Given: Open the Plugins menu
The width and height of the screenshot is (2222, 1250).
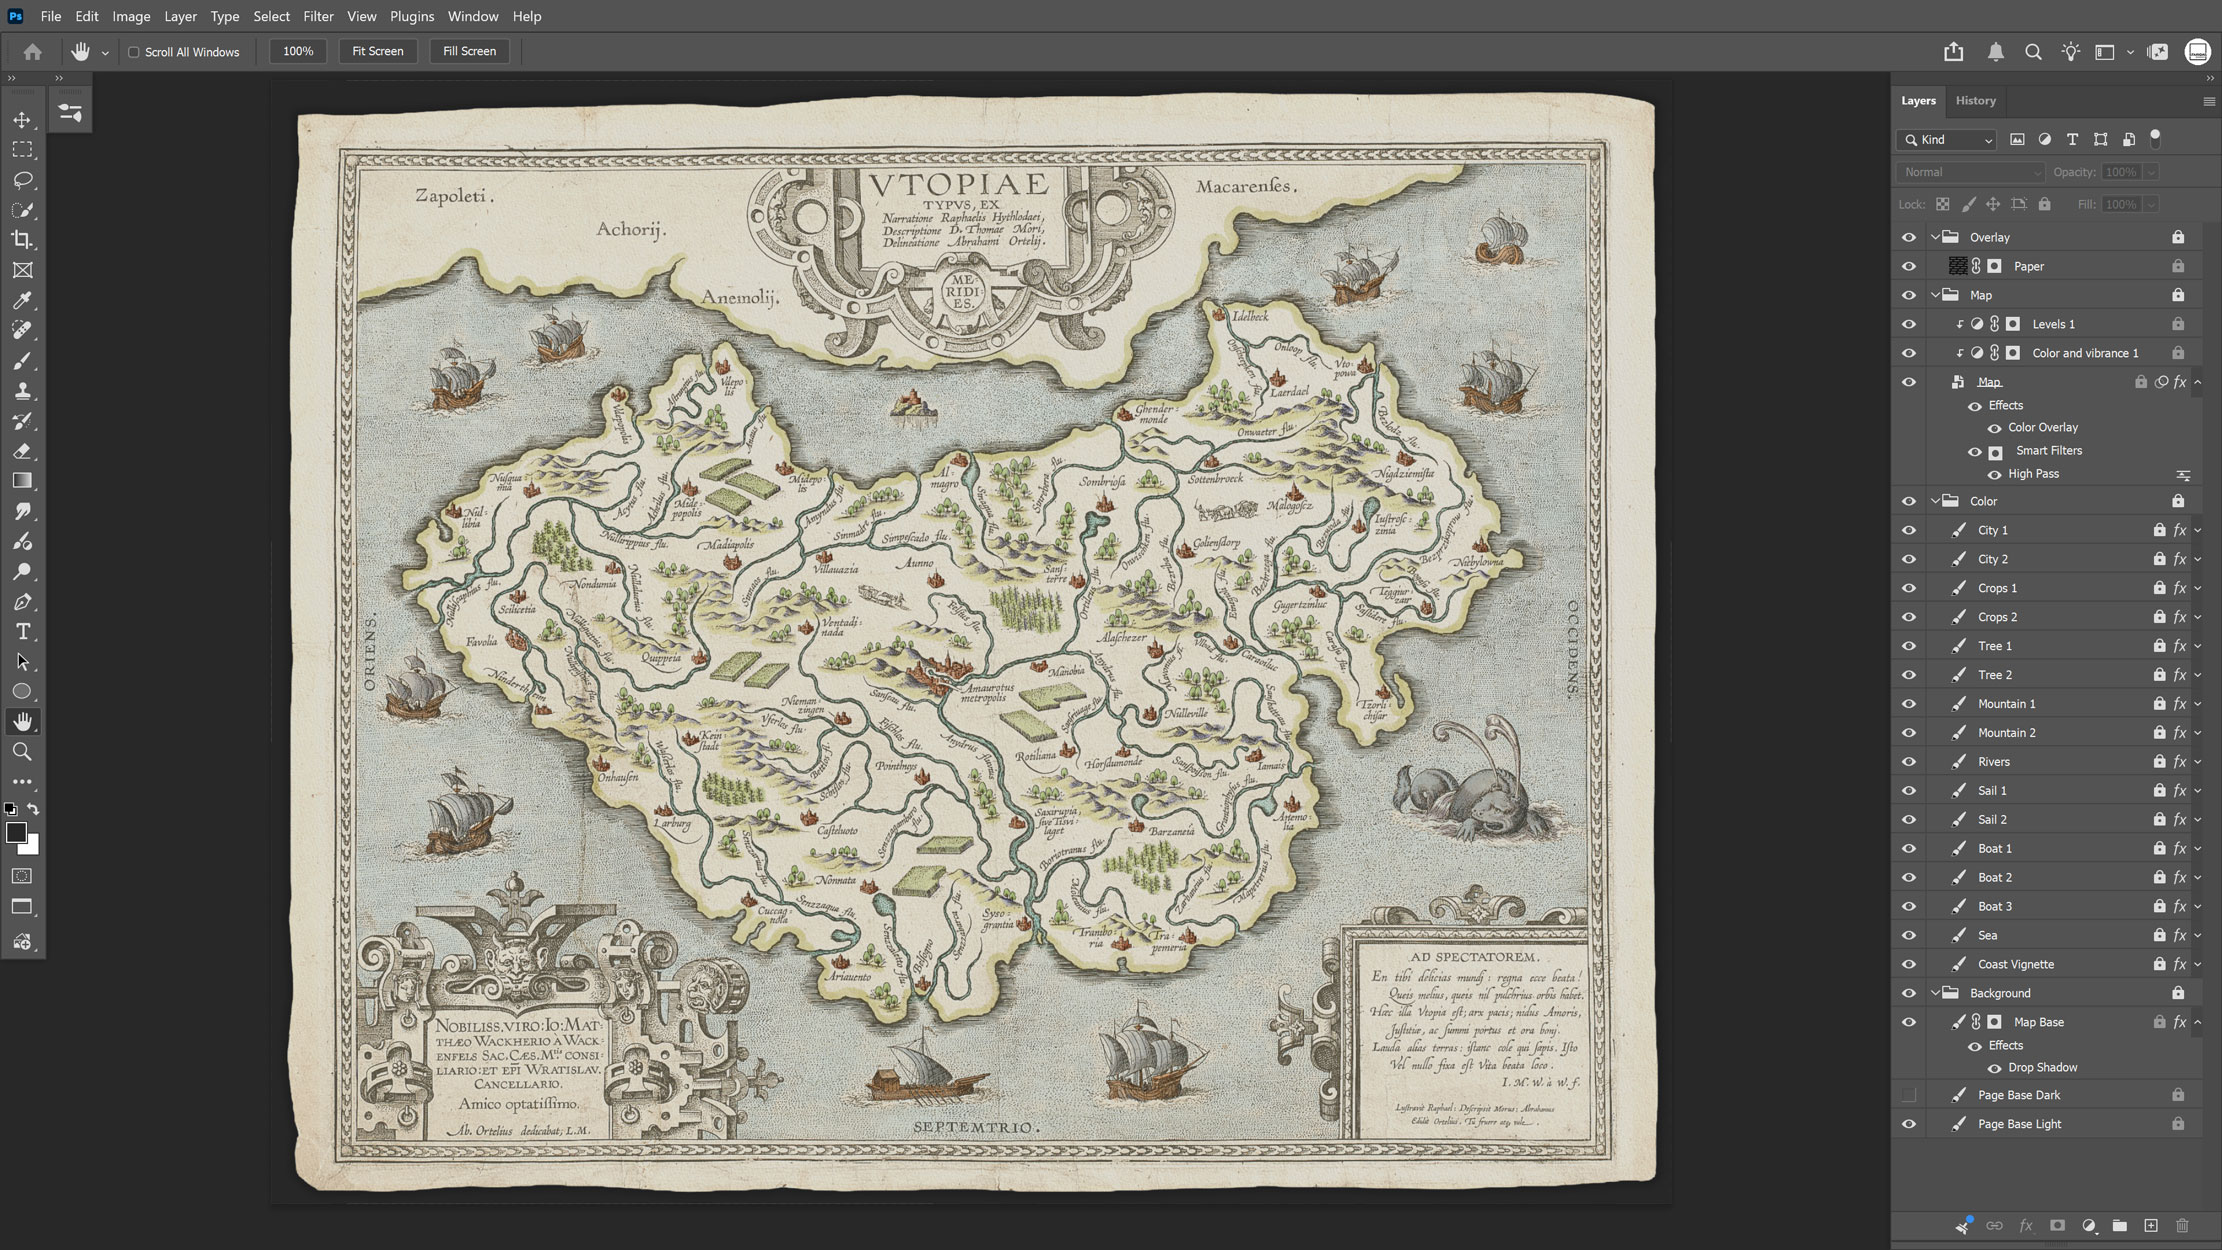Looking at the screenshot, I should pyautogui.click(x=412, y=16).
